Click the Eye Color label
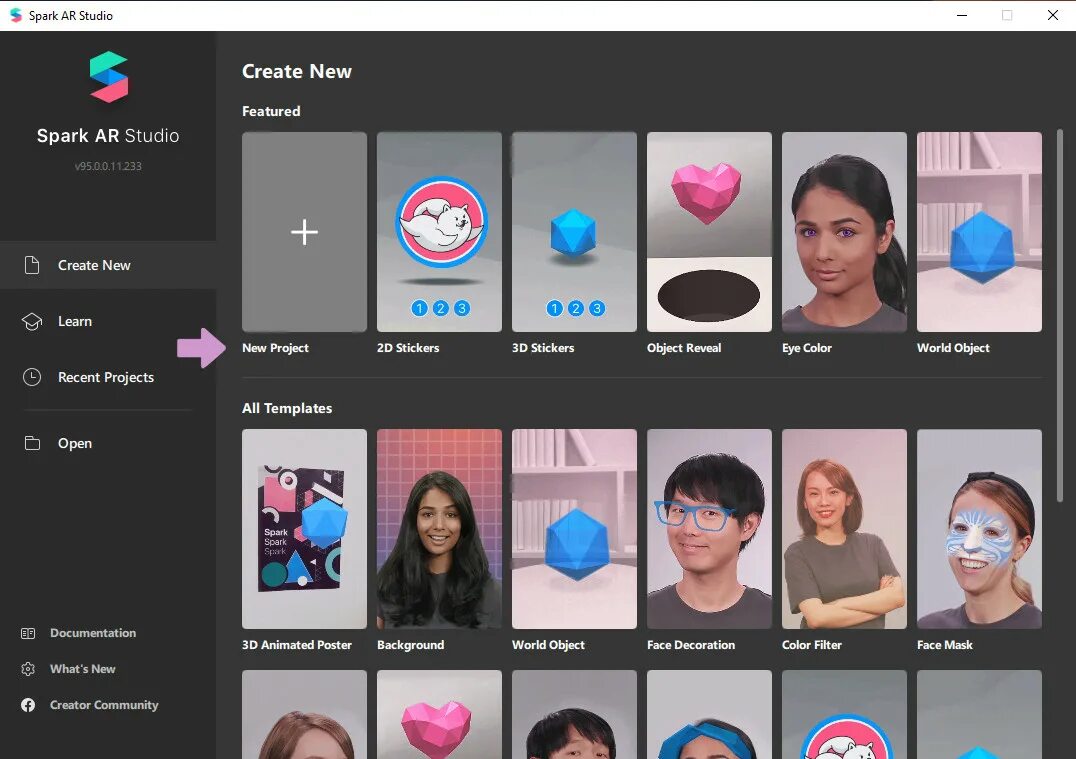The width and height of the screenshot is (1076, 759). (807, 348)
